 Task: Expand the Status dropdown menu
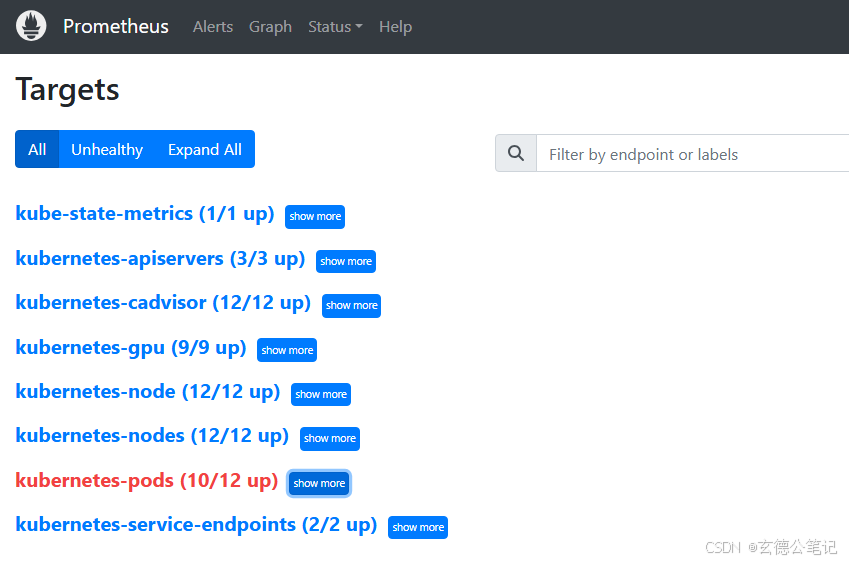click(x=335, y=27)
